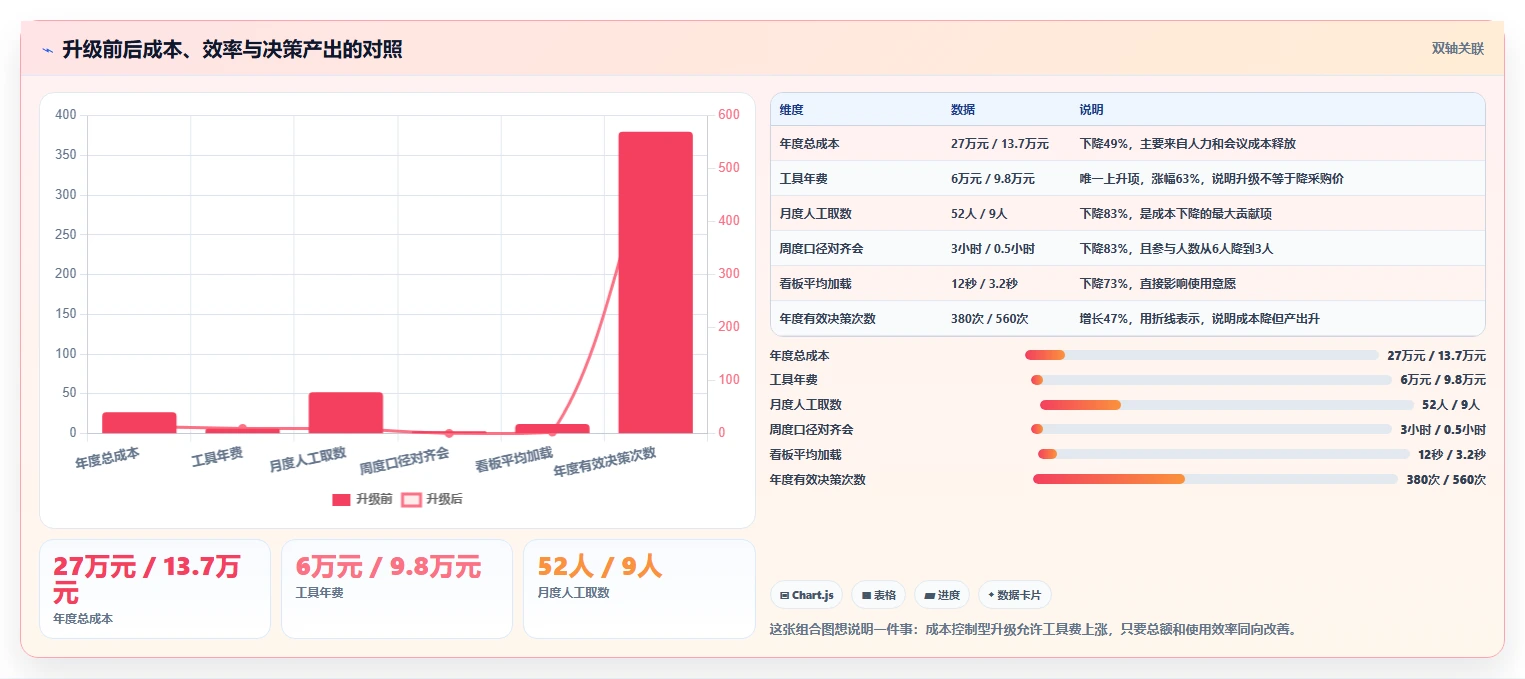Click the 周度口径对齐会 x-axis label
This screenshot has height=679, width=1525.
405,461
